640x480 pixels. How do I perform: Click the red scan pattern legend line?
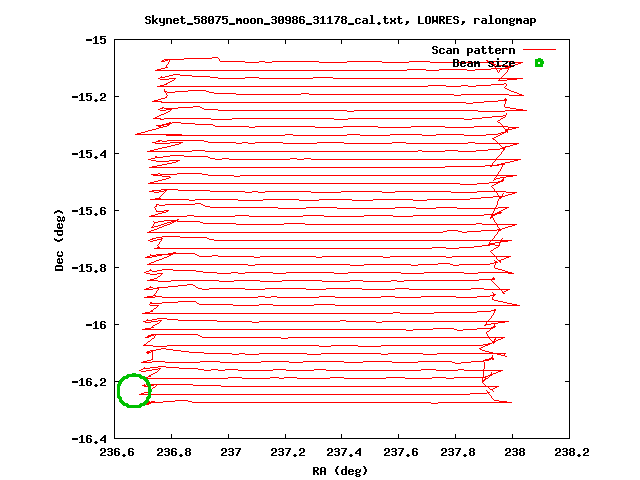coord(539,50)
